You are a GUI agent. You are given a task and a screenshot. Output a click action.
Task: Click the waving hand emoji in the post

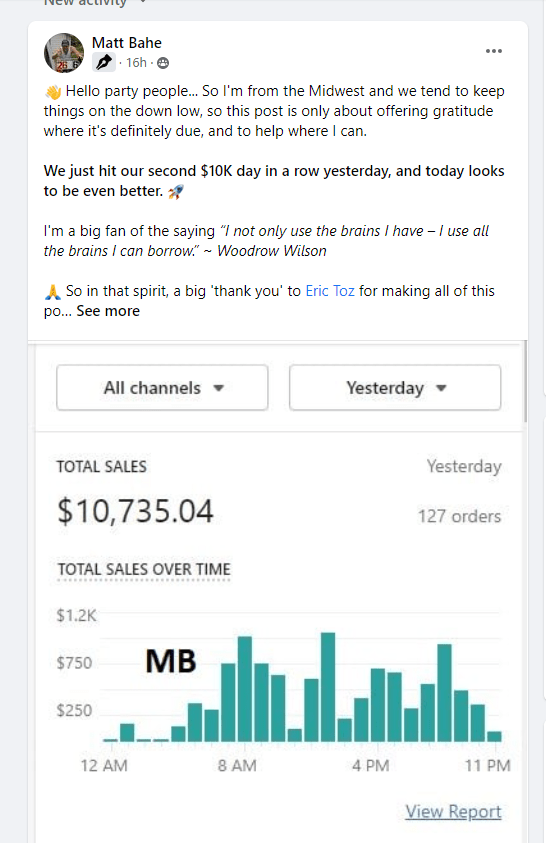coord(53,92)
